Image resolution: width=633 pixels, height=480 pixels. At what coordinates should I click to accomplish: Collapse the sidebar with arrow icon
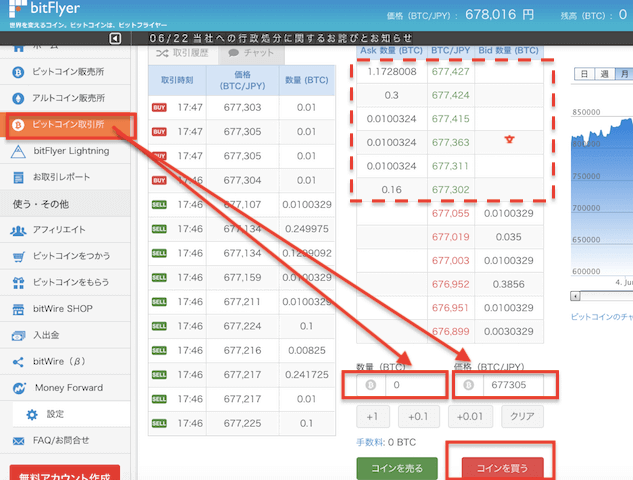tap(115, 38)
